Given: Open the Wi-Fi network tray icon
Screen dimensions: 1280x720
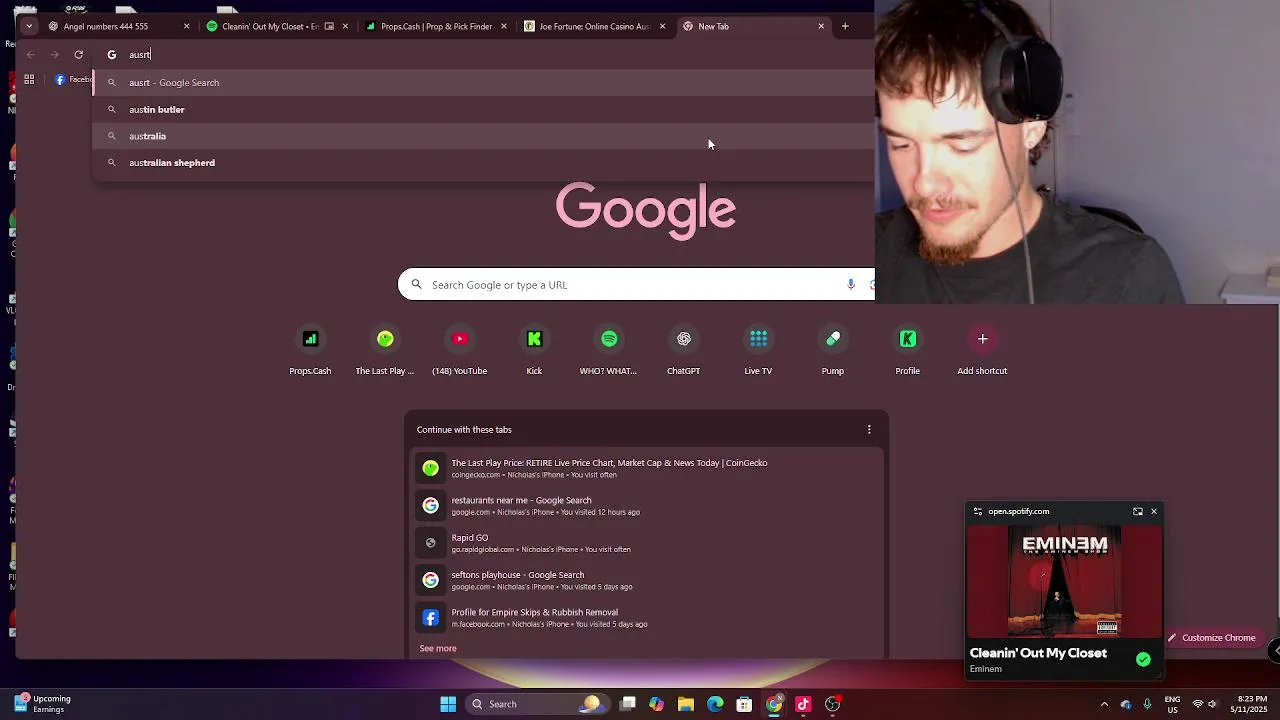Looking at the screenshot, I should [x=1197, y=704].
